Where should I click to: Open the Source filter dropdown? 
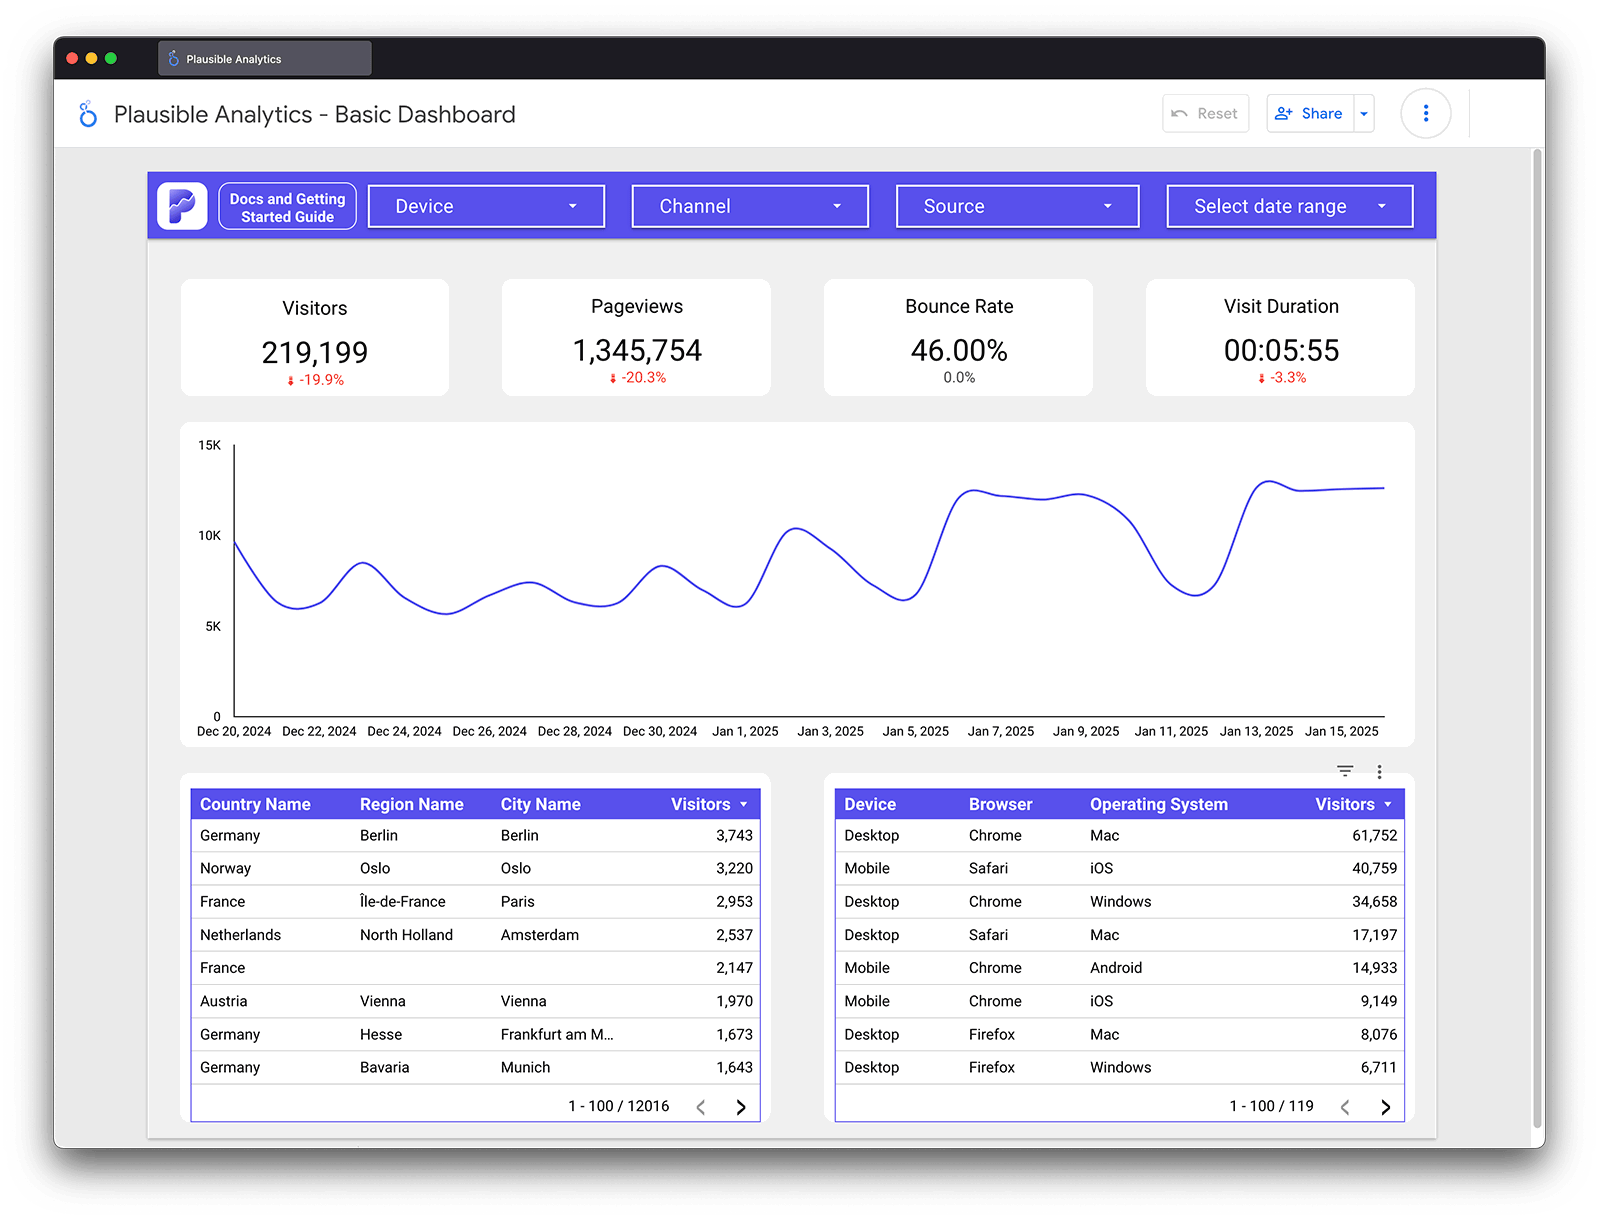[x=1017, y=205]
